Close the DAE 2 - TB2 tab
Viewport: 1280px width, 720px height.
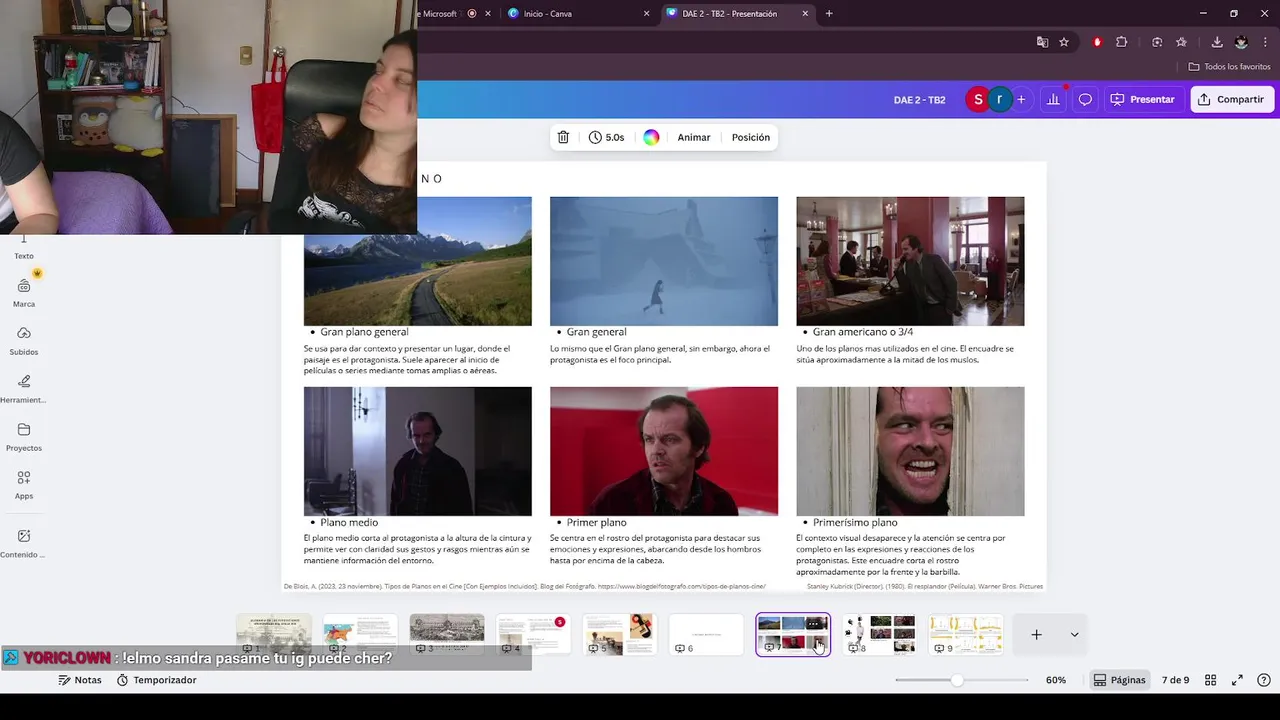[x=805, y=14]
